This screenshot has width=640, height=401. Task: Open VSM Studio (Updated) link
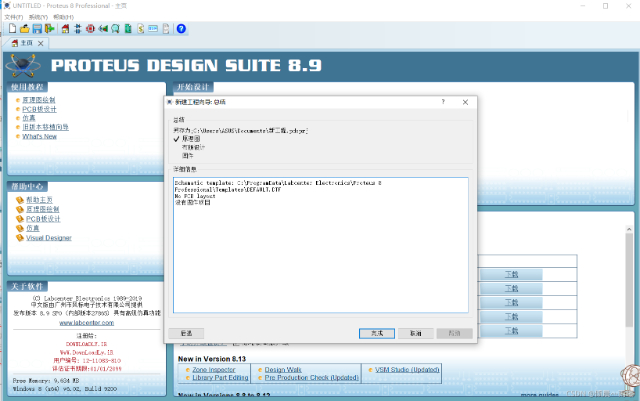click(407, 370)
